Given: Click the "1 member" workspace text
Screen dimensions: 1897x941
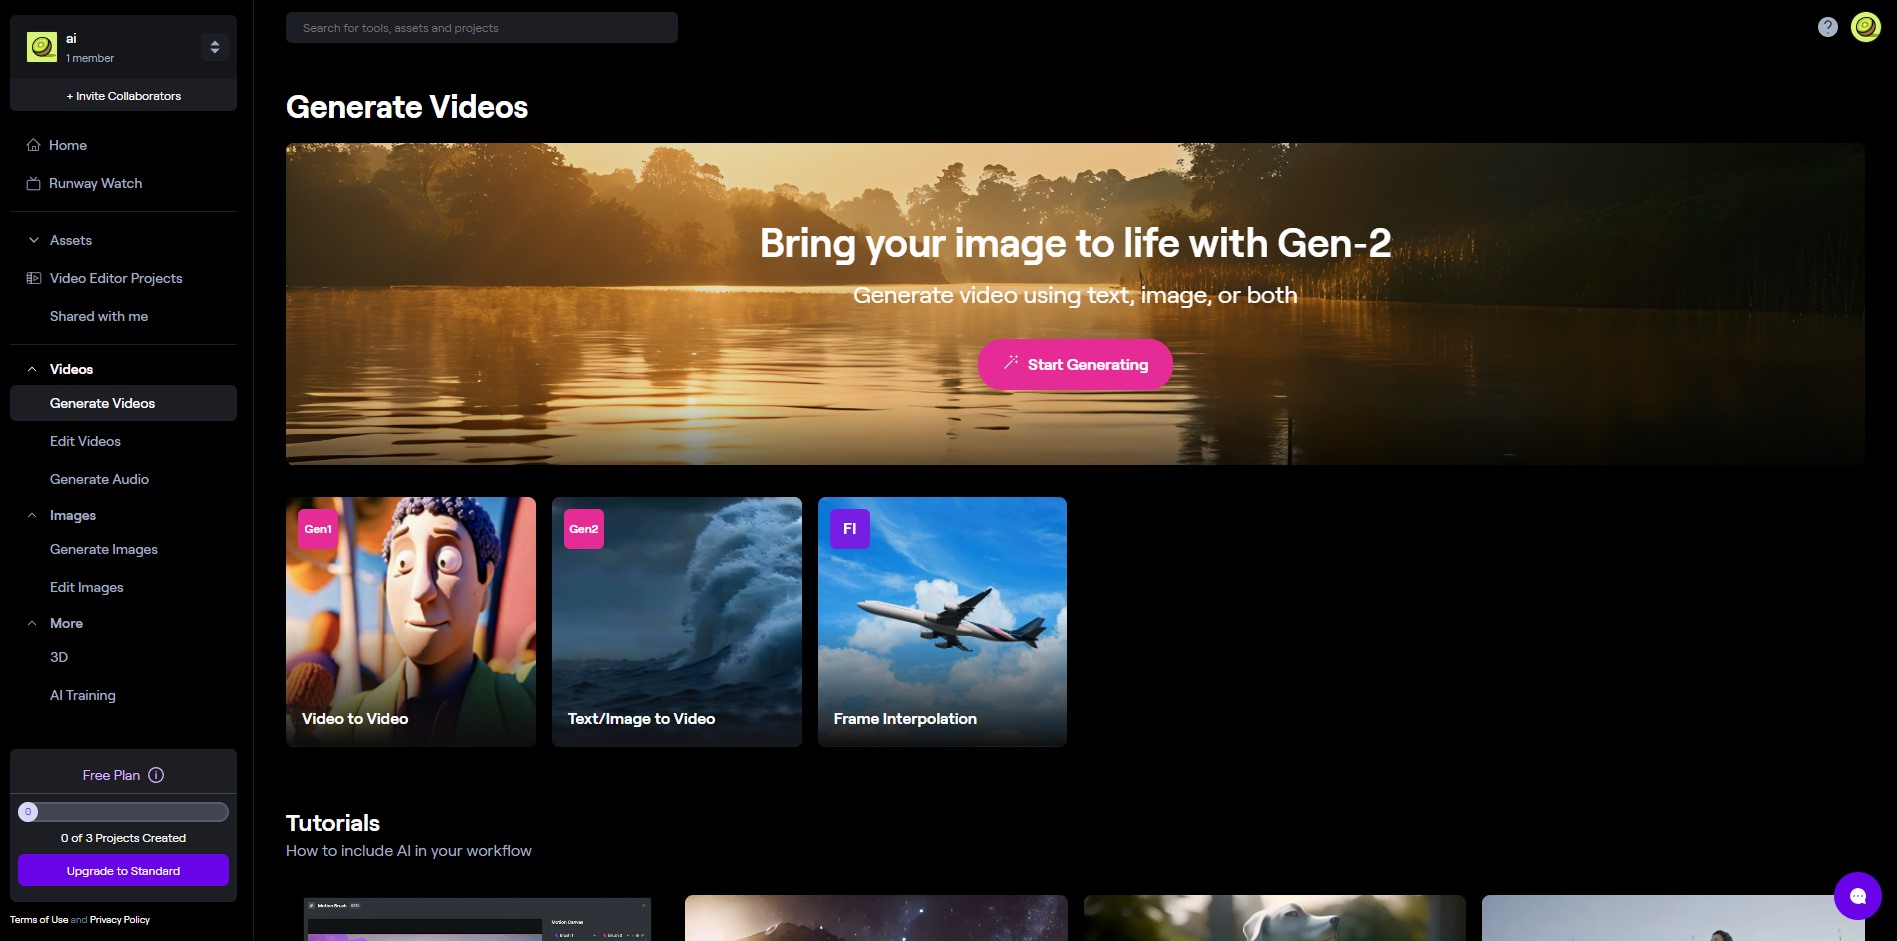Looking at the screenshot, I should (x=90, y=58).
